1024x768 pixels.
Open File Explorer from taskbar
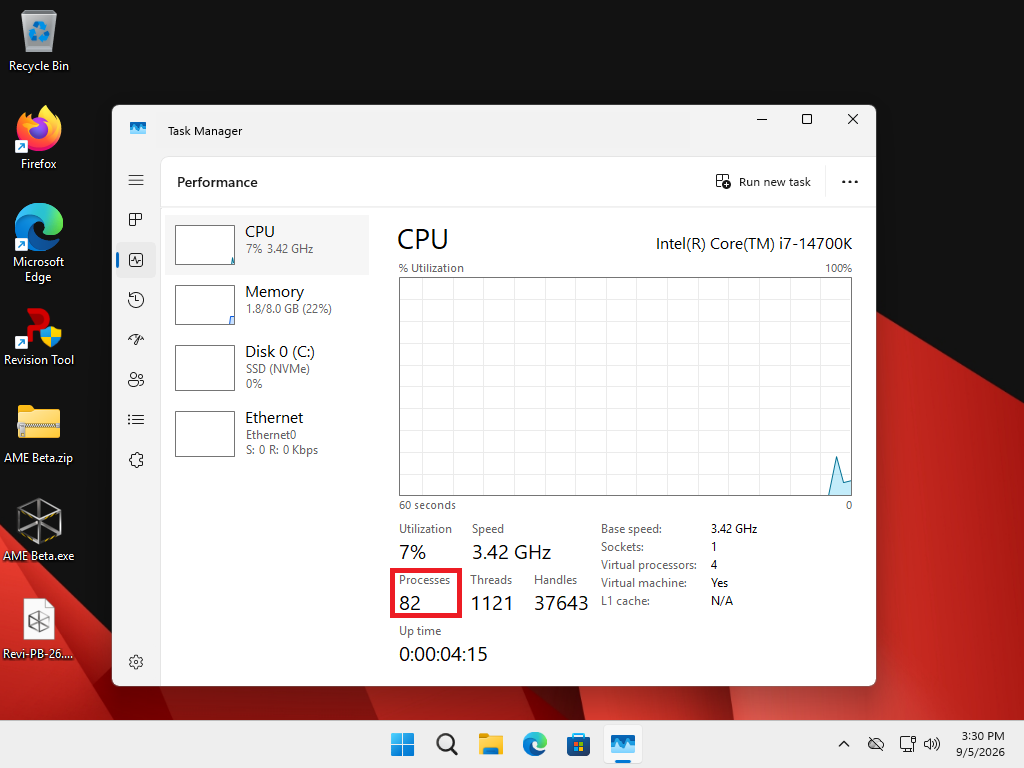coord(490,744)
